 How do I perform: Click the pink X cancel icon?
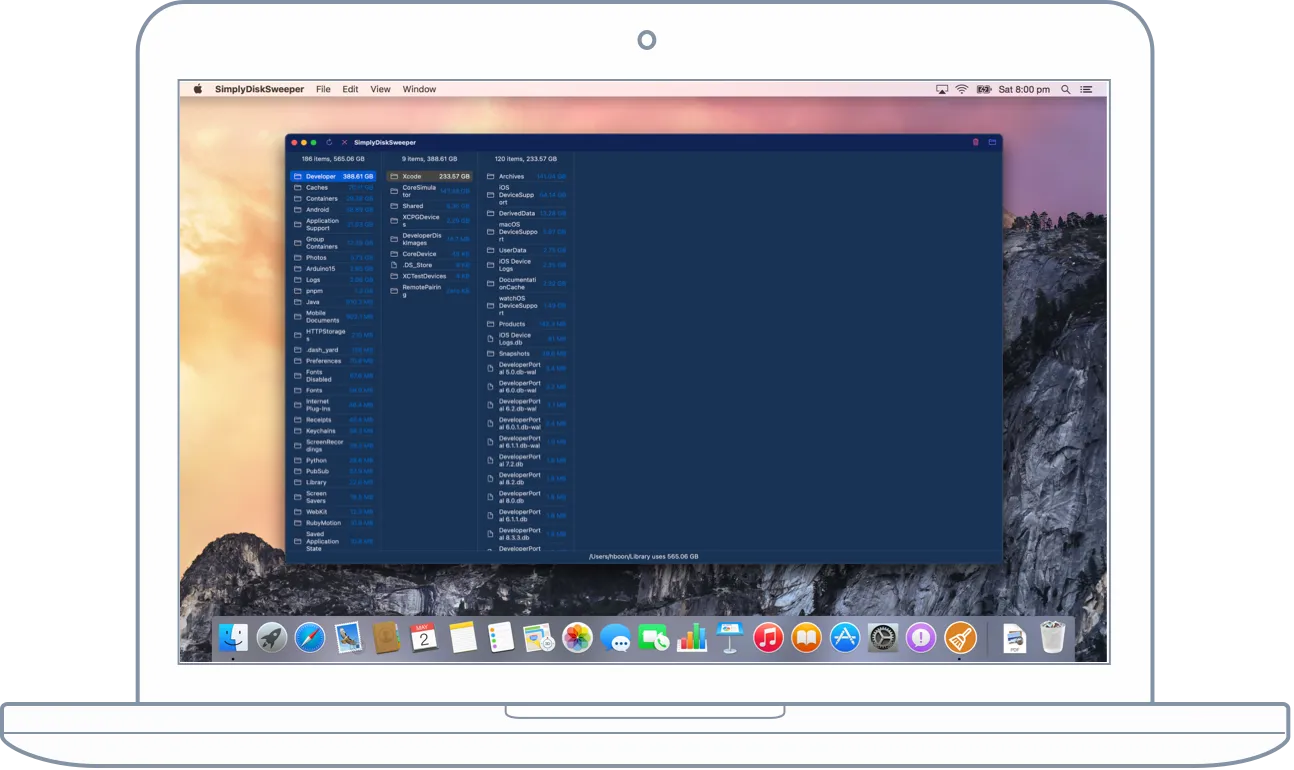(344, 142)
